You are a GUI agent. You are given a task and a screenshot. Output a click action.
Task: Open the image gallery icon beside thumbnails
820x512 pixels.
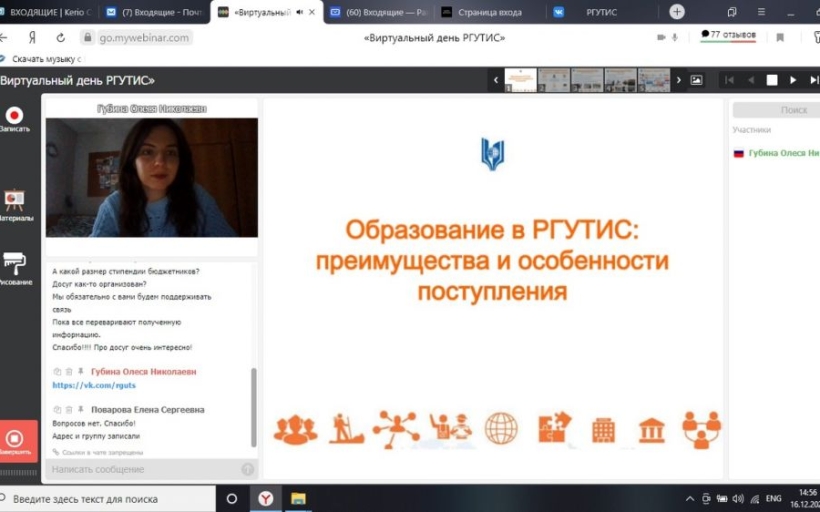tap(697, 80)
